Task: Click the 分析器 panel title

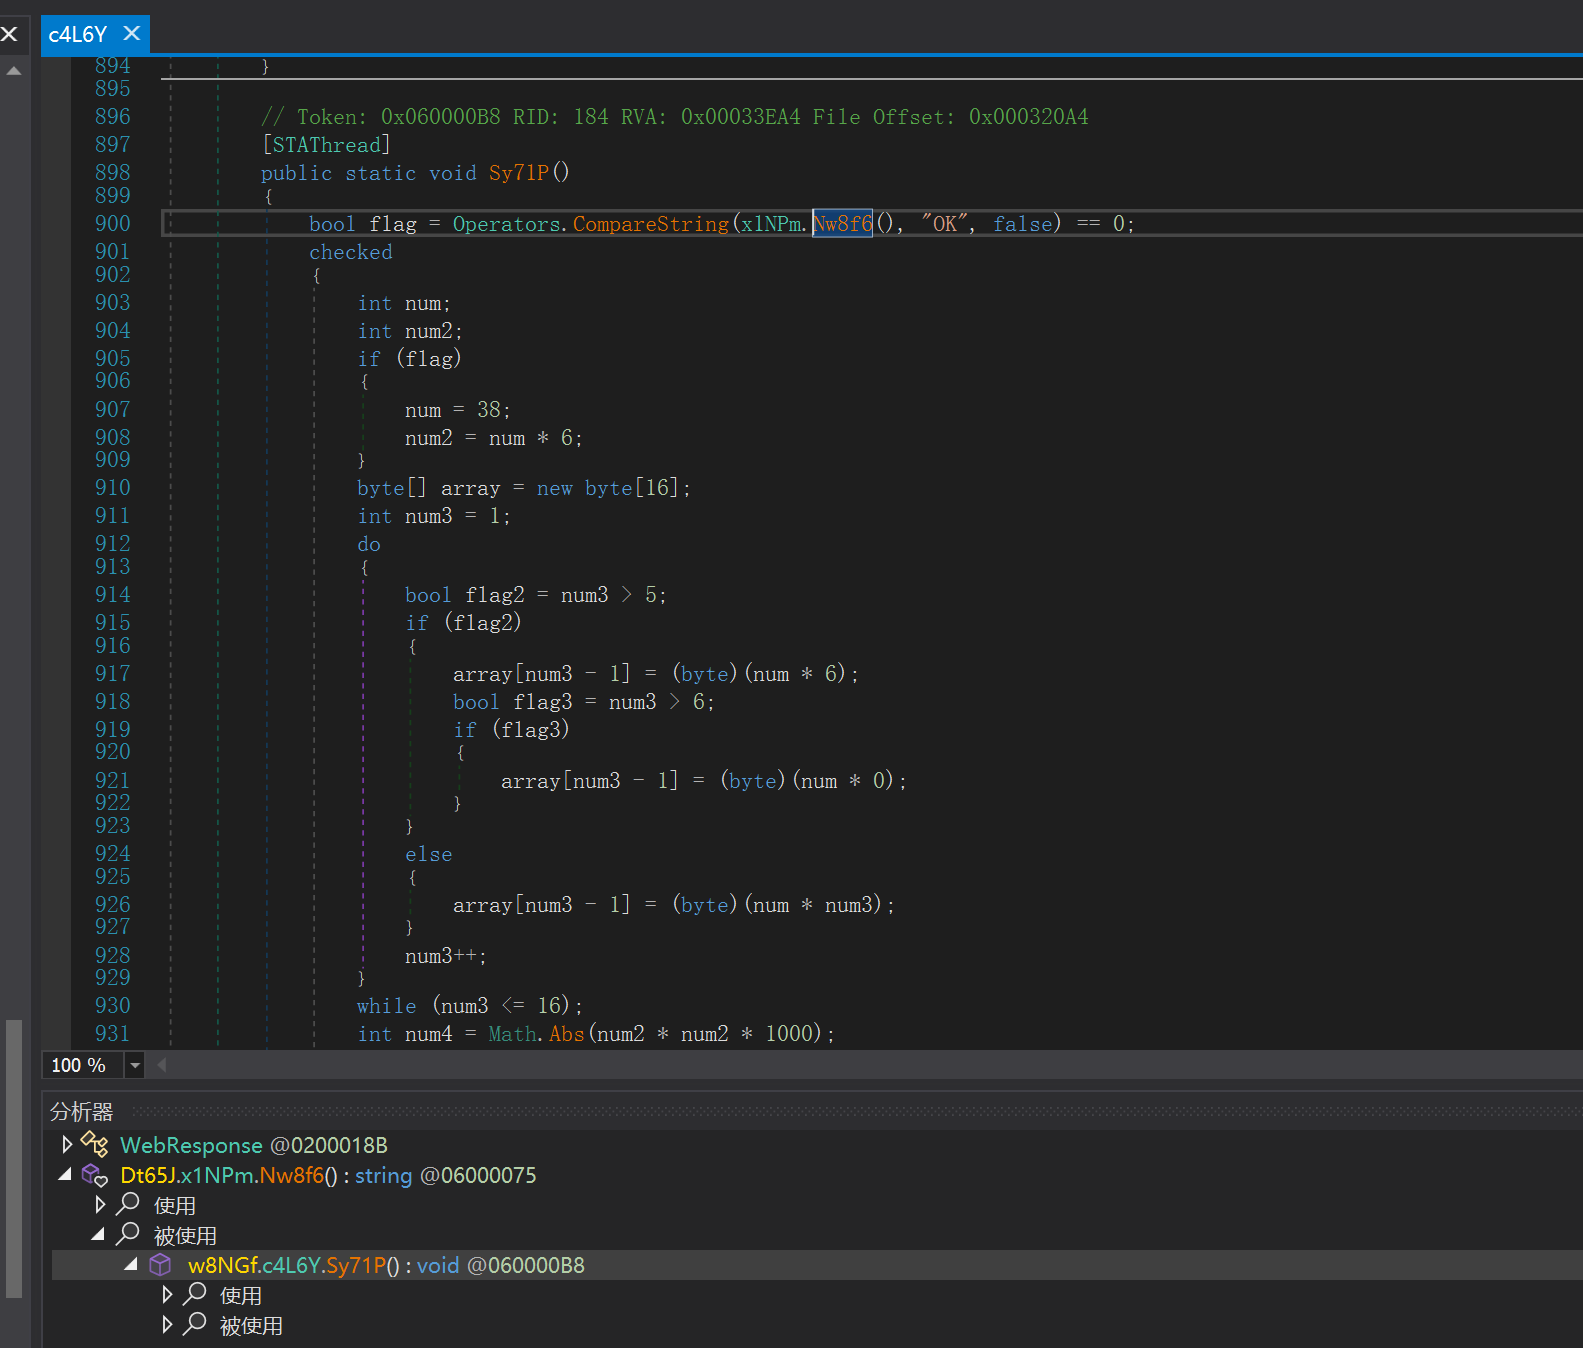Action: coord(82,1112)
